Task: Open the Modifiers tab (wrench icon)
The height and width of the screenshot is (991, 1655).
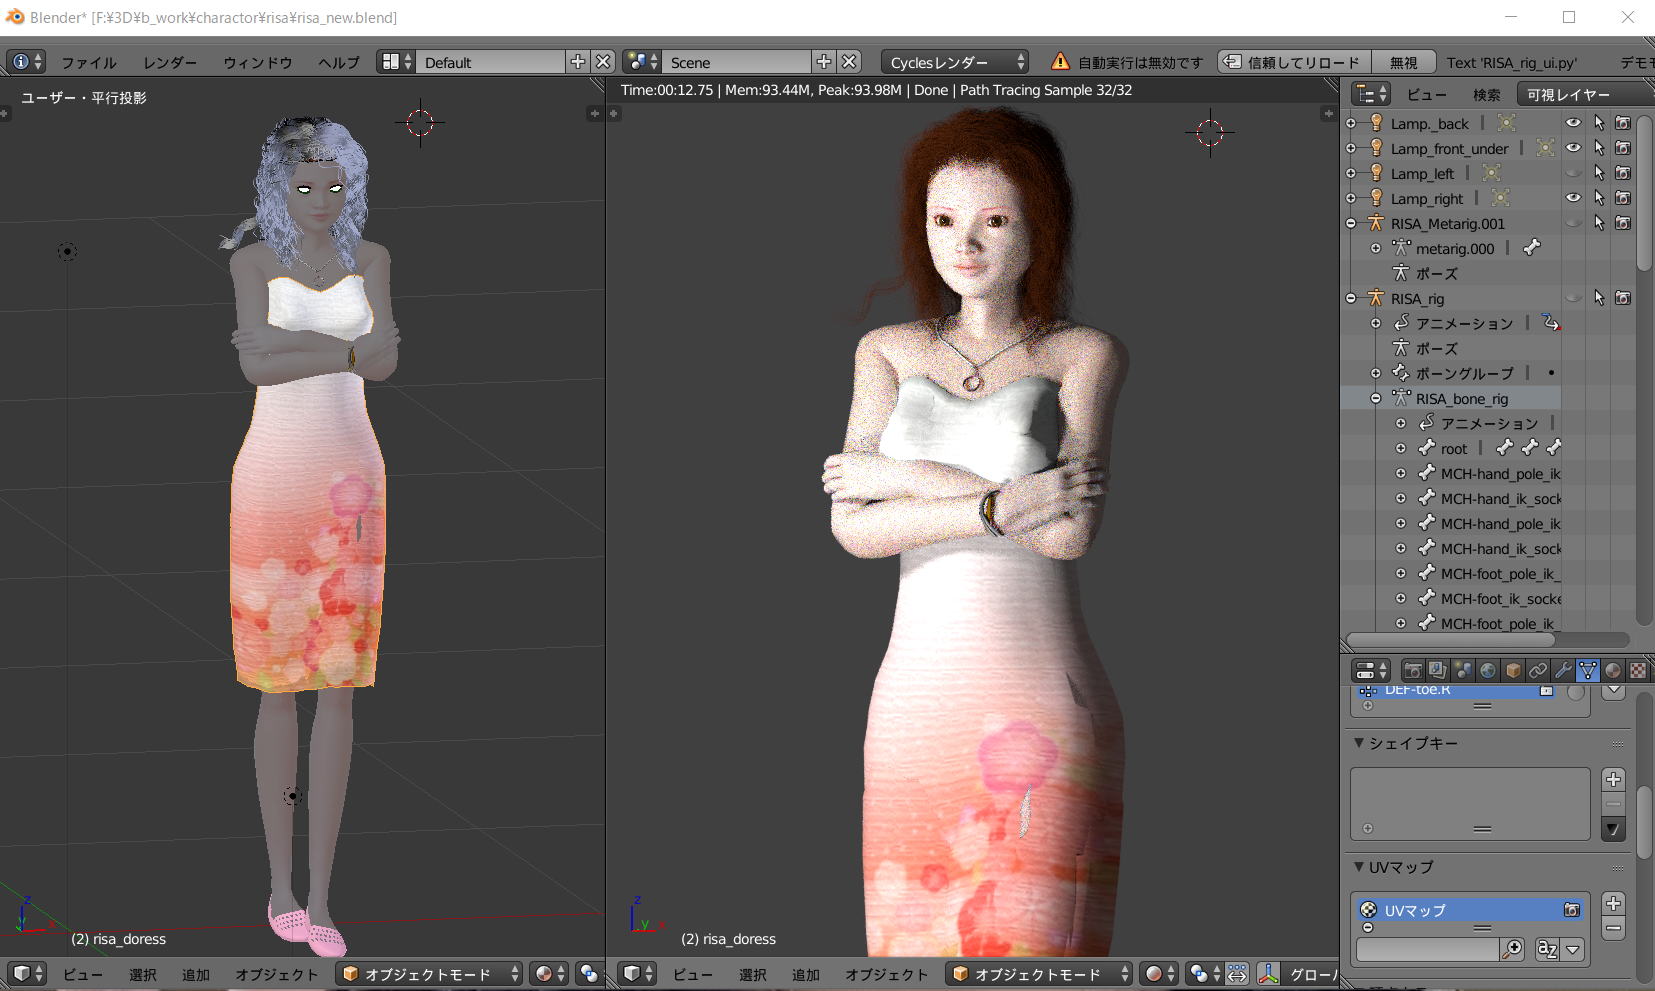Action: point(1563,670)
